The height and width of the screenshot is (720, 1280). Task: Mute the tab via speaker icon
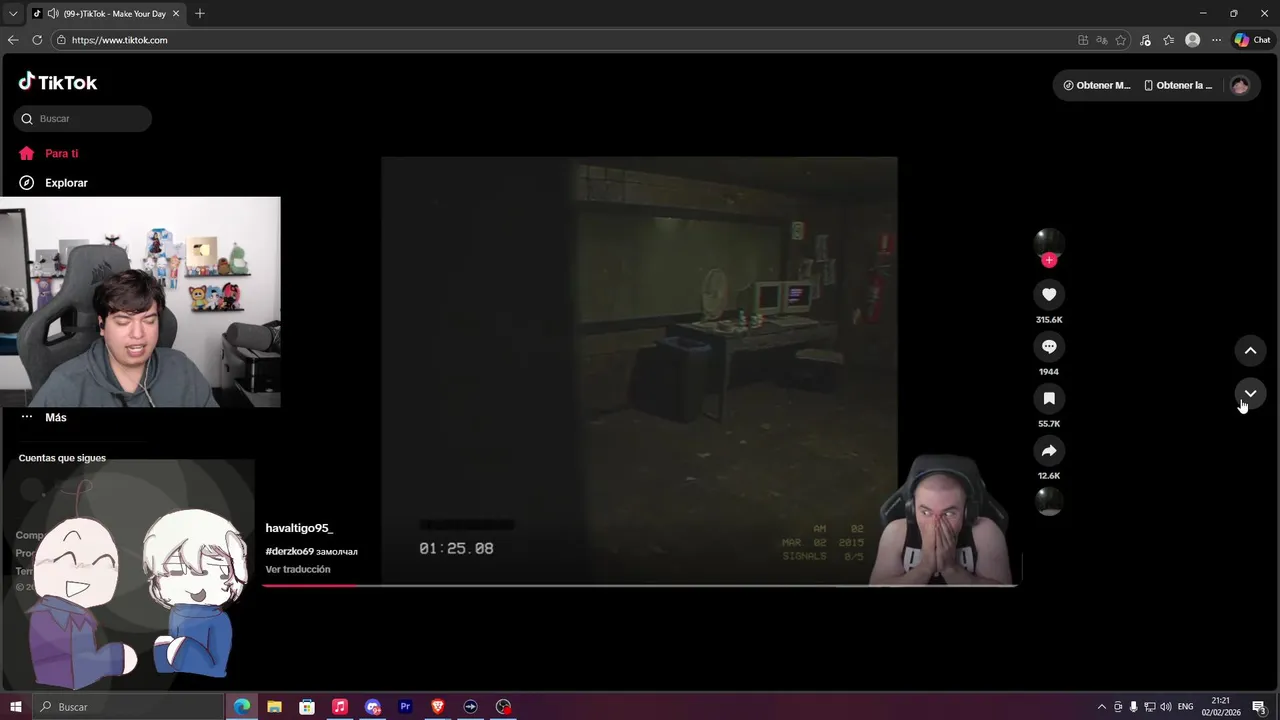tap(52, 14)
